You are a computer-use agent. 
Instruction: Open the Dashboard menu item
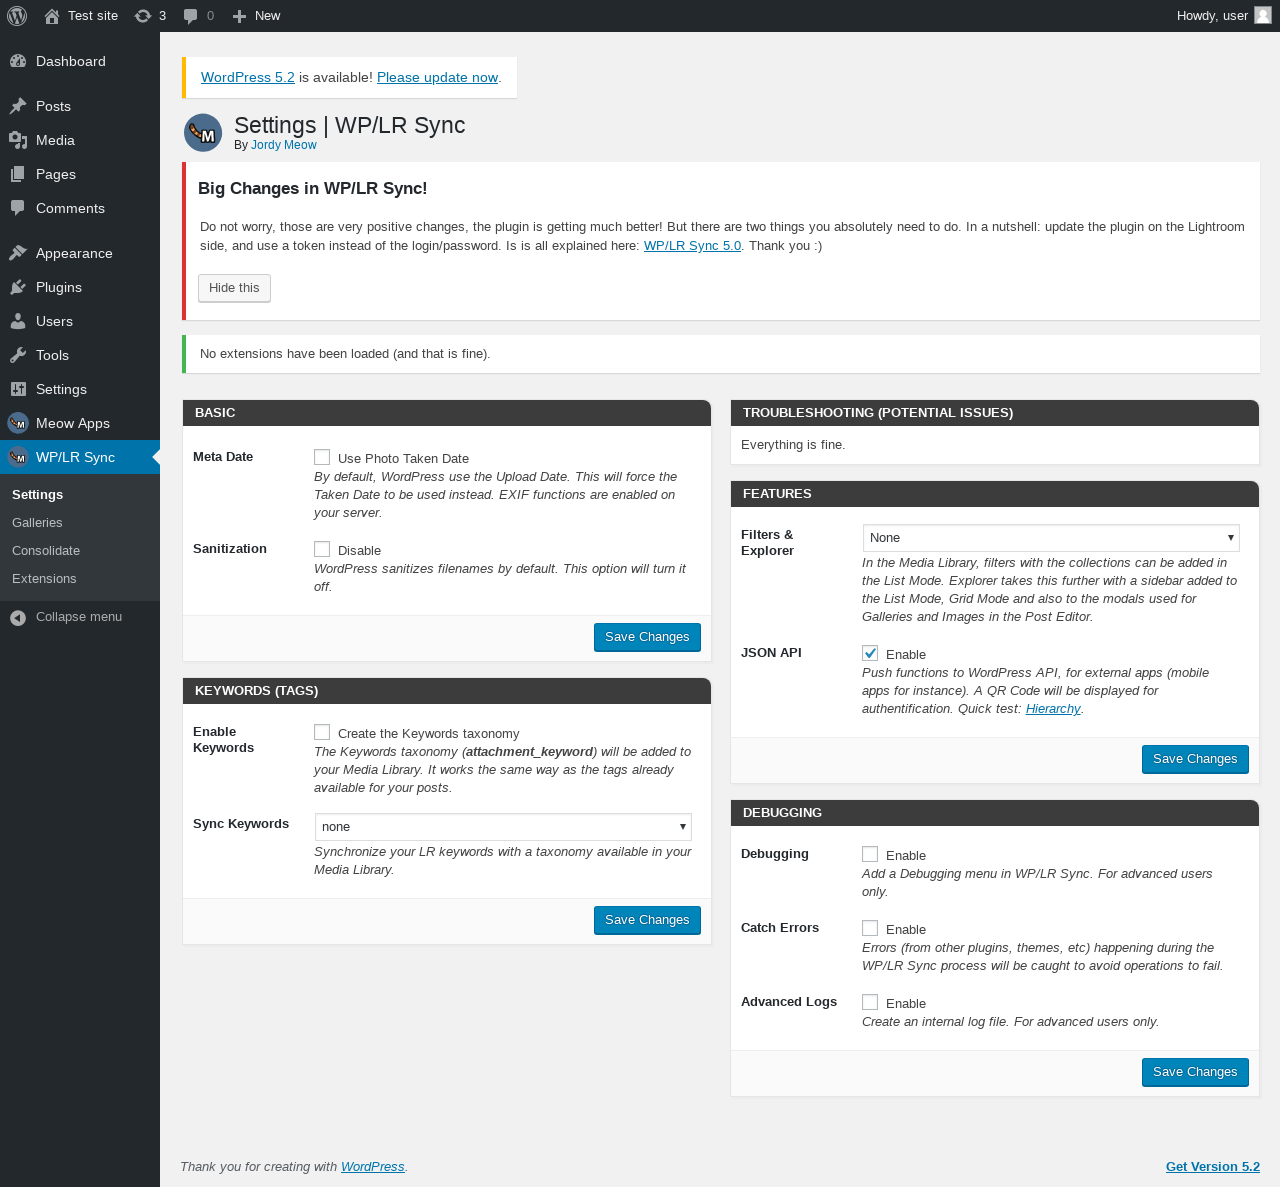click(80, 61)
